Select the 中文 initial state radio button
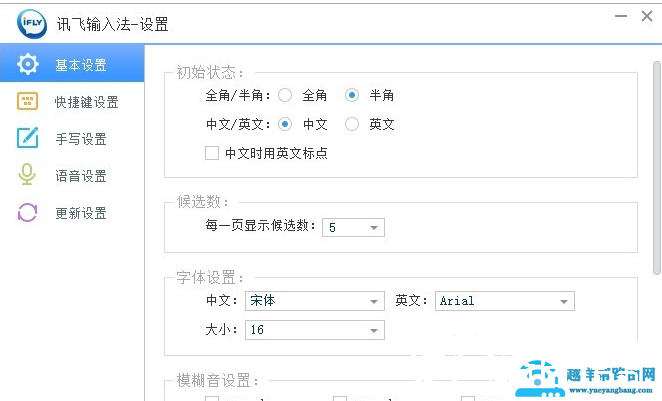This screenshot has height=401, width=662. (285, 124)
